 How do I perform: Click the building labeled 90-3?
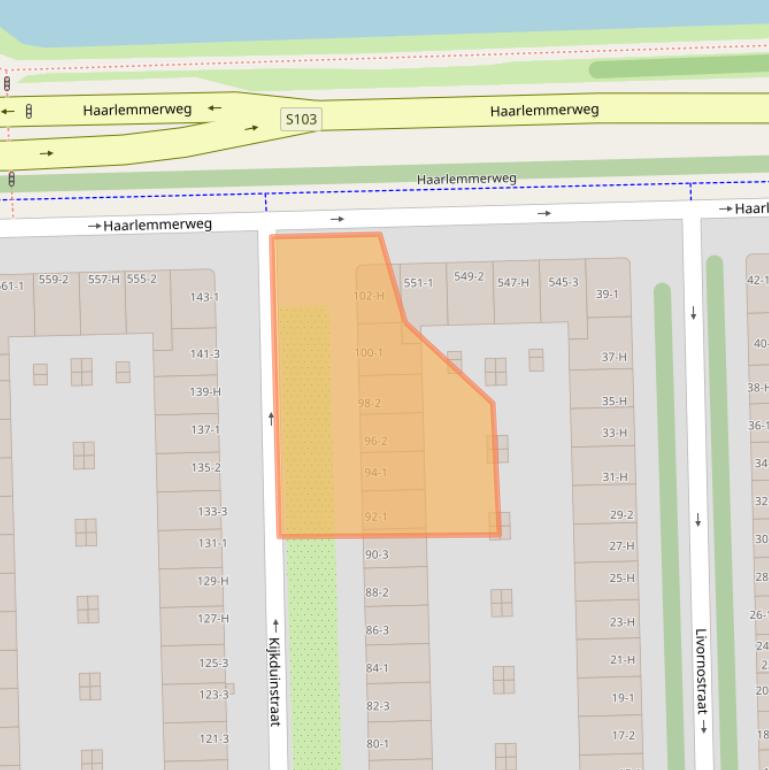click(377, 555)
